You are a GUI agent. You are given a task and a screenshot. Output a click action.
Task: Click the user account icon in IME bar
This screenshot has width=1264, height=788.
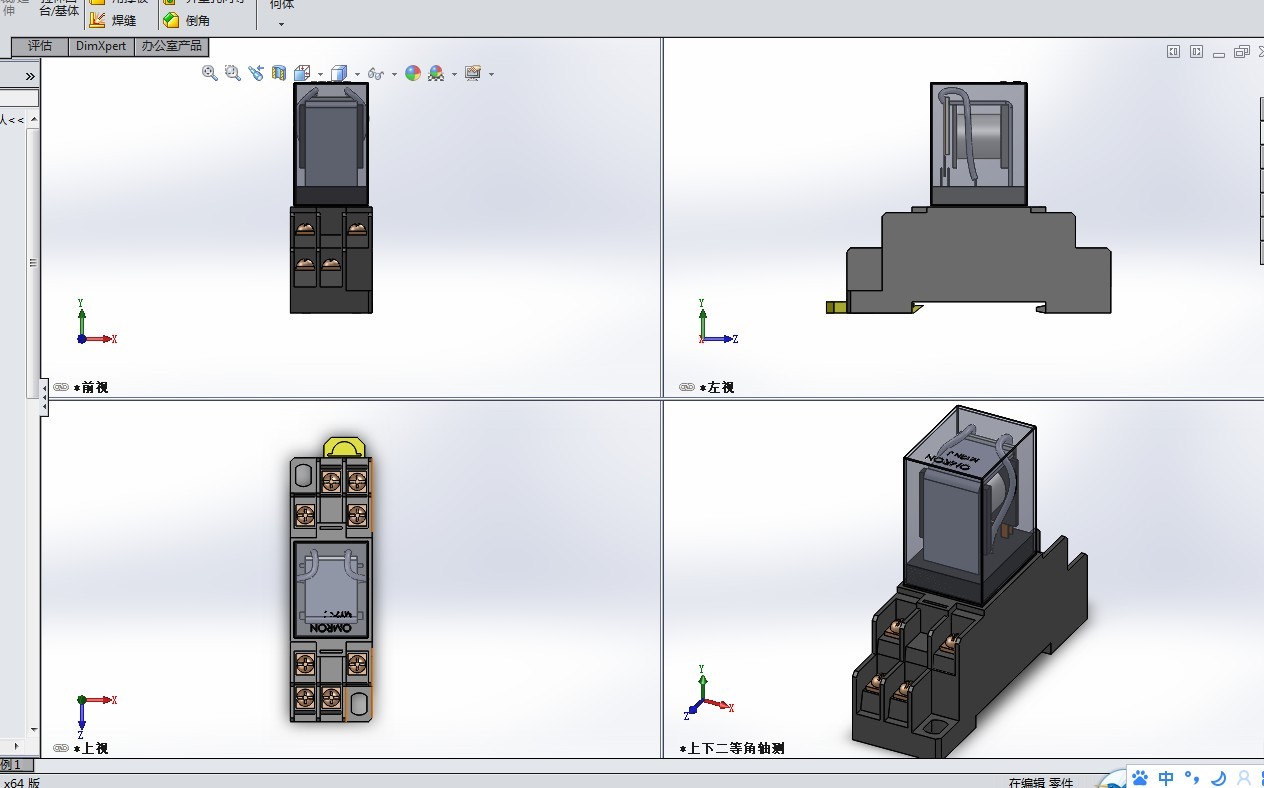point(1244,777)
